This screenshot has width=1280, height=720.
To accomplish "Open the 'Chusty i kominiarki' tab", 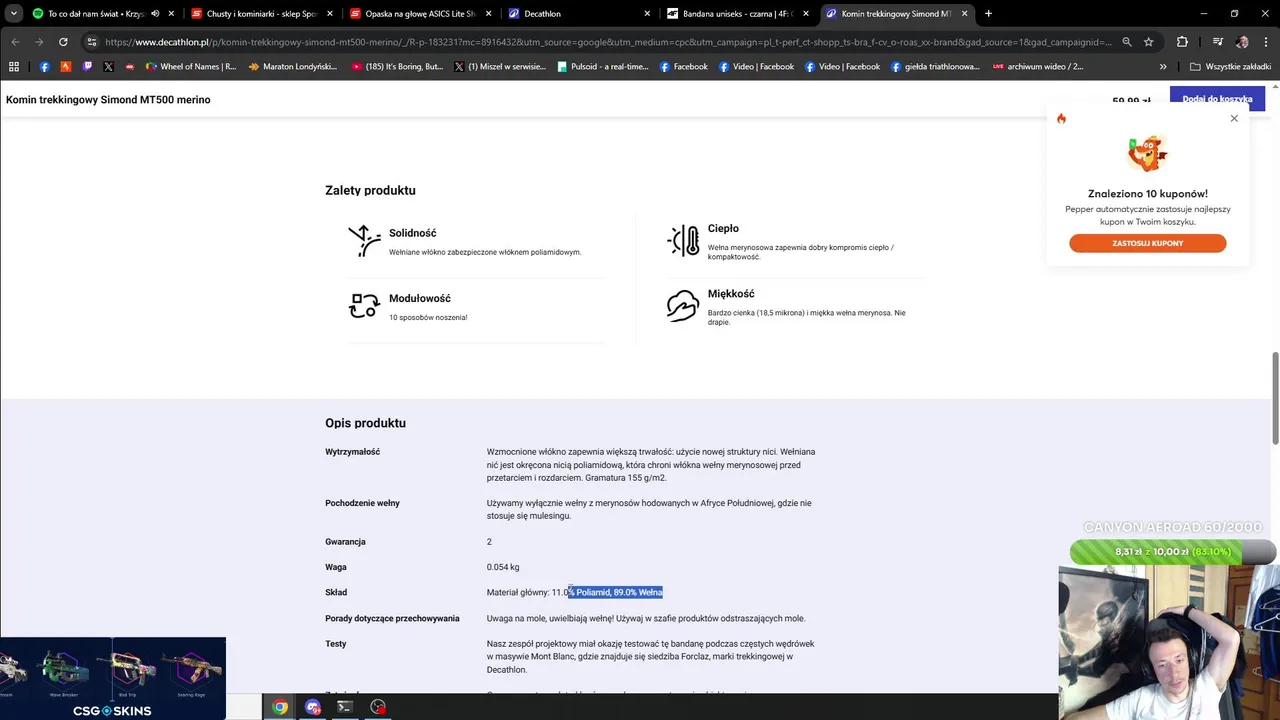I will (x=260, y=14).
